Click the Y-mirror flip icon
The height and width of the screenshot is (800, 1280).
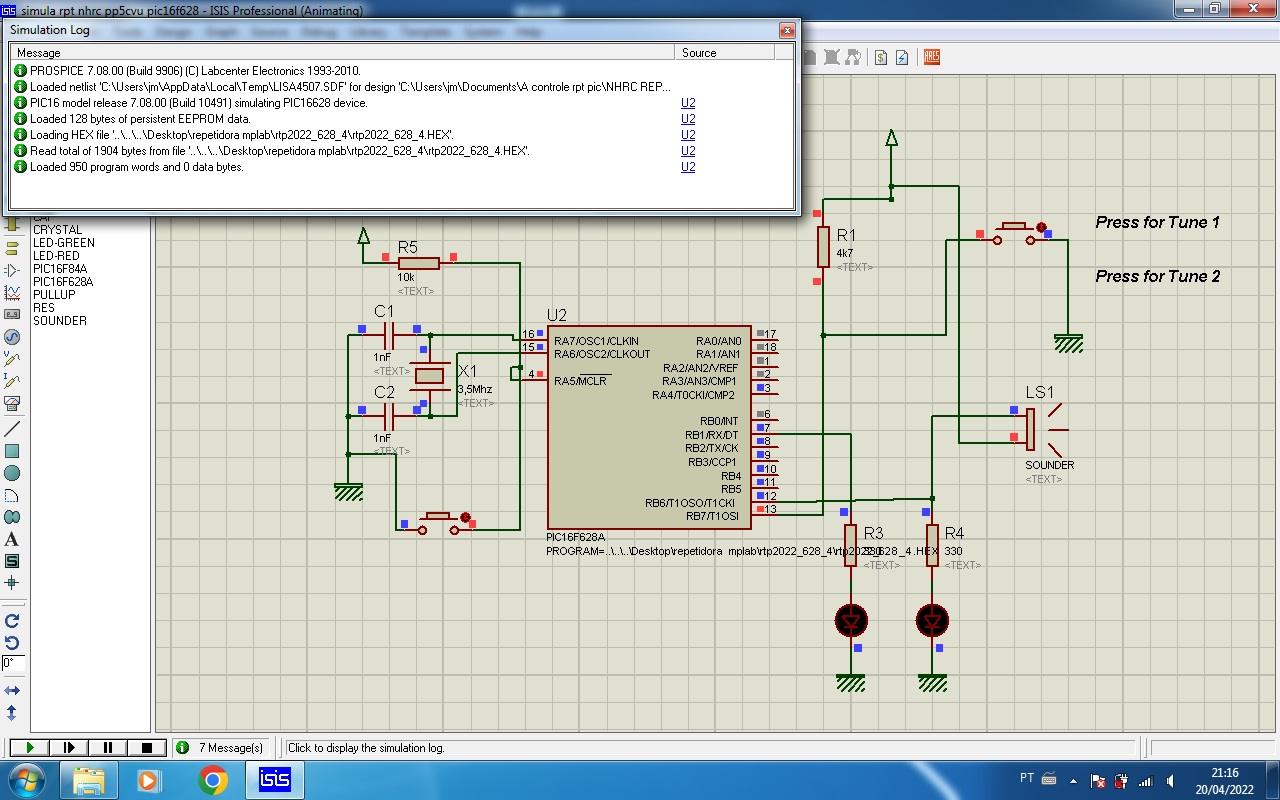pos(12,713)
